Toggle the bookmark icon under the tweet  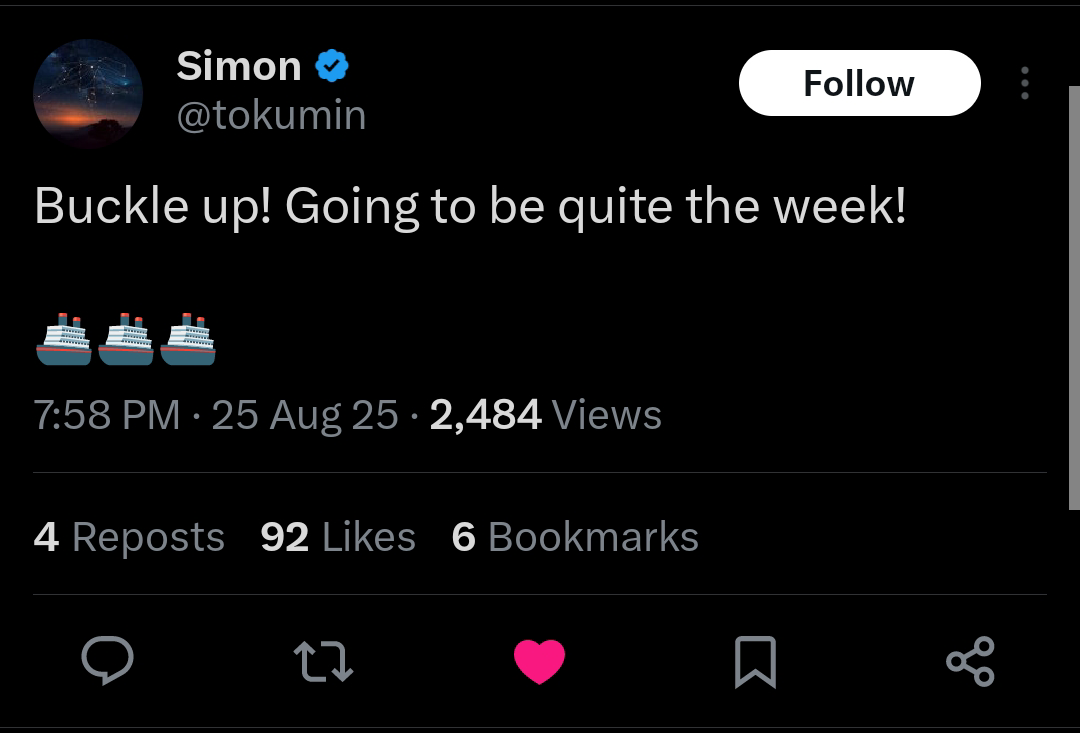(x=755, y=662)
